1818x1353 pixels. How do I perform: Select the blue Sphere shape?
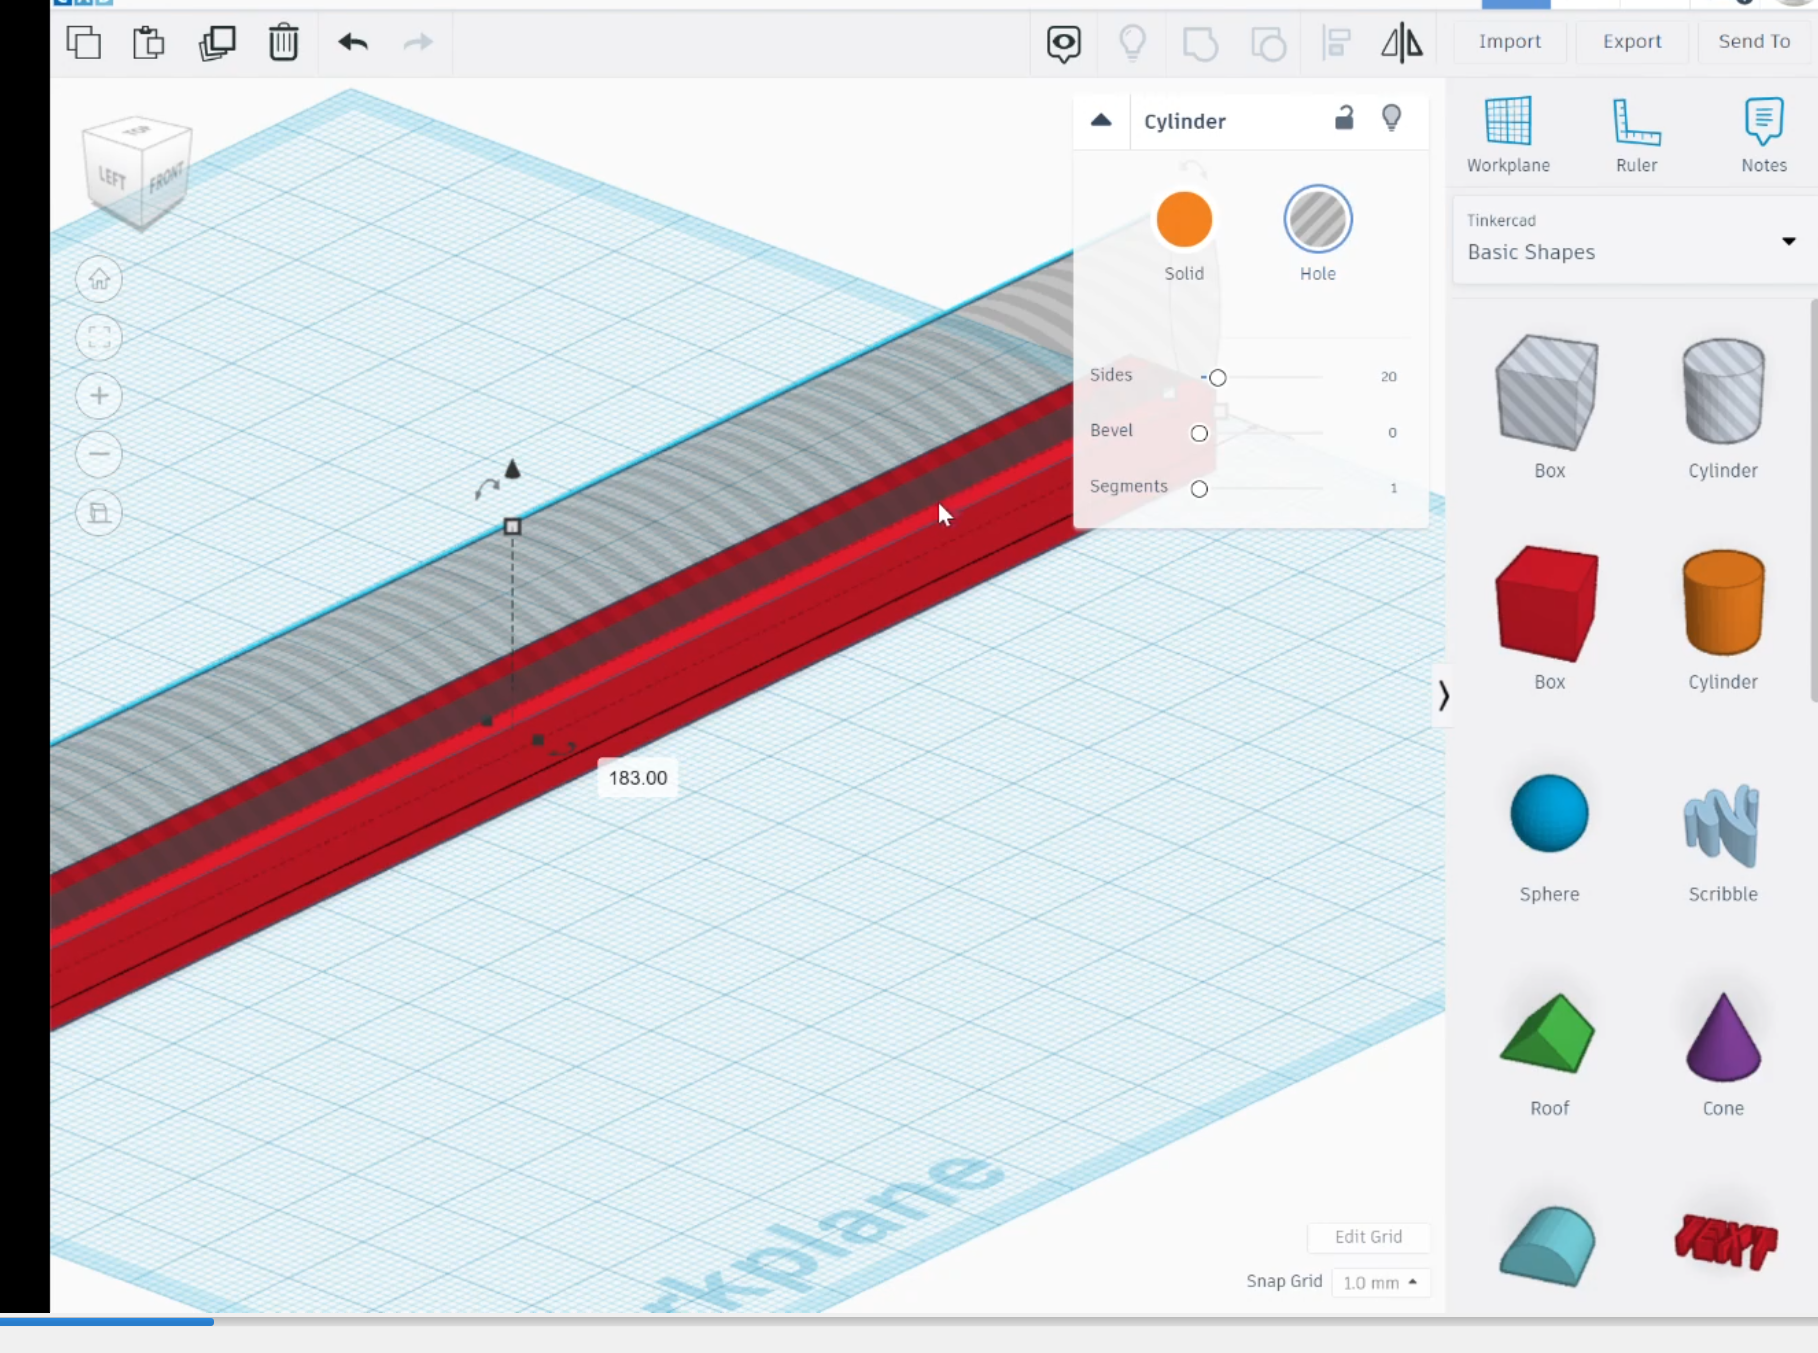click(x=1549, y=813)
